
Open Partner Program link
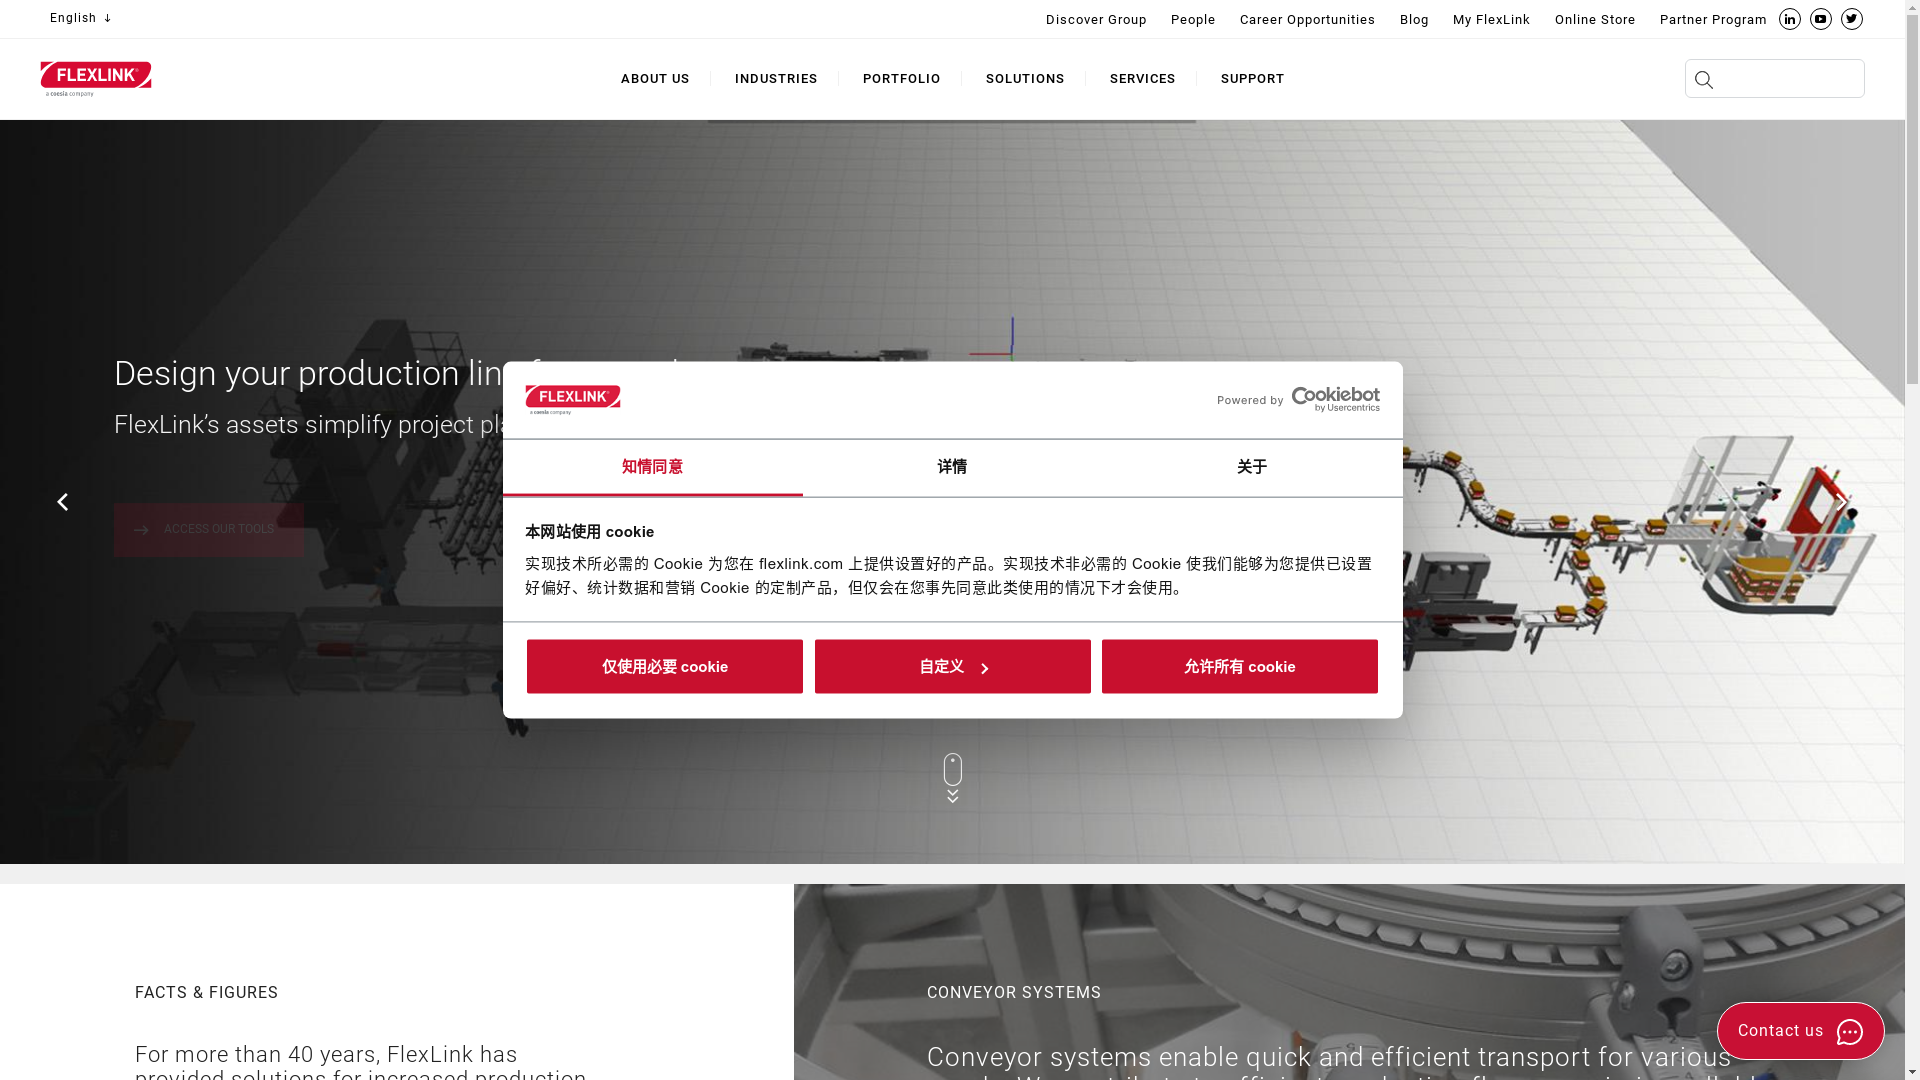[x=1713, y=20]
